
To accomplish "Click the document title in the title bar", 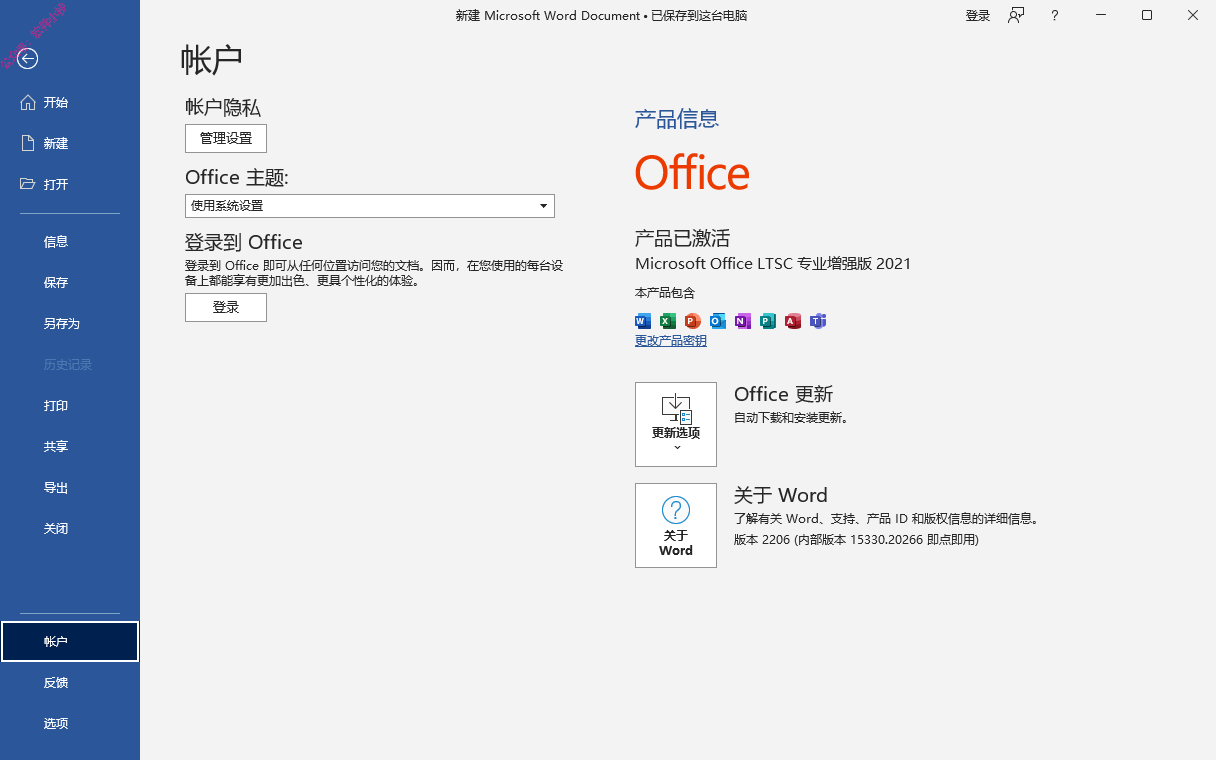I will pyautogui.click(x=601, y=15).
